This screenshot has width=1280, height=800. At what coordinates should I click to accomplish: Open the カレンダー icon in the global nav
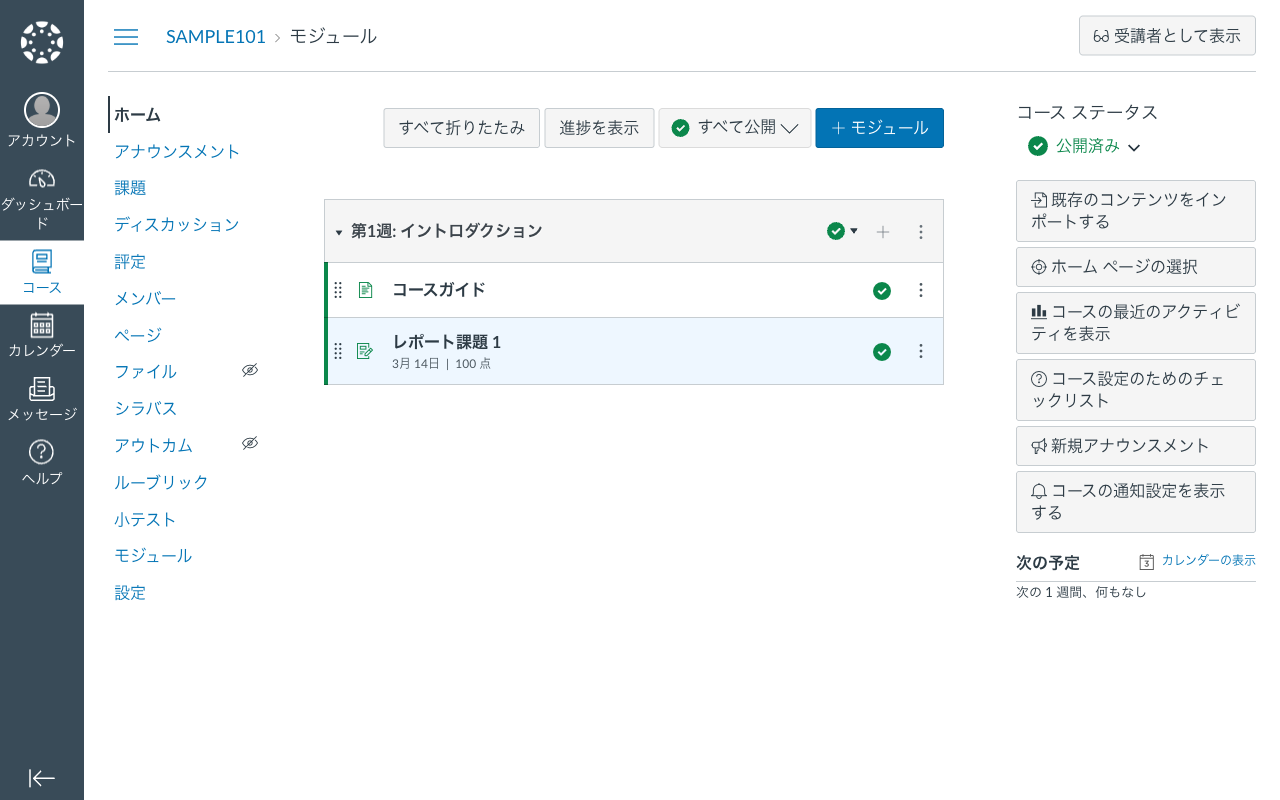point(41,325)
